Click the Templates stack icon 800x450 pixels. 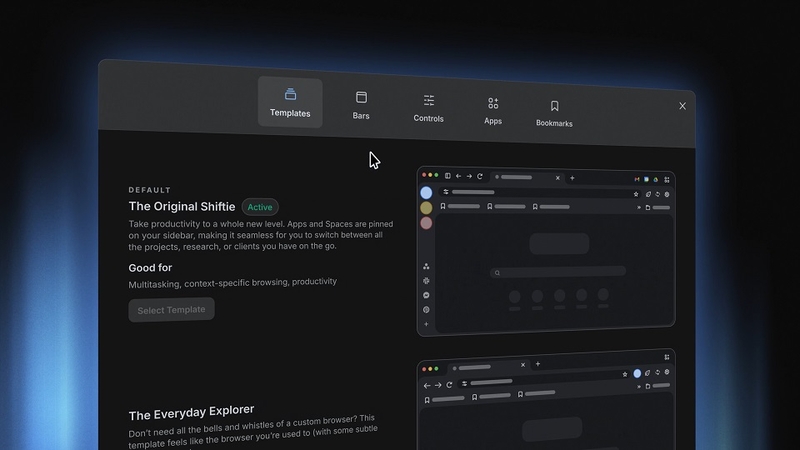pyautogui.click(x=290, y=94)
